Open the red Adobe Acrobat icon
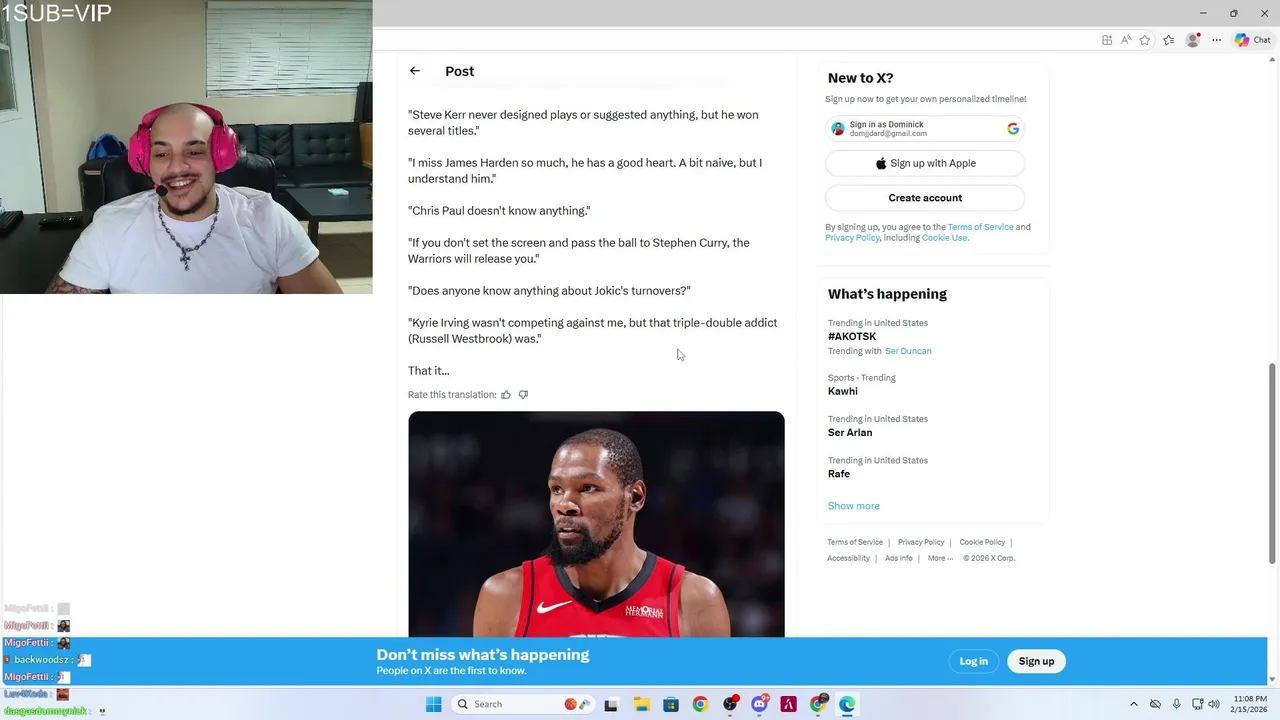Screen dimensions: 1280x720 pyautogui.click(x=789, y=704)
